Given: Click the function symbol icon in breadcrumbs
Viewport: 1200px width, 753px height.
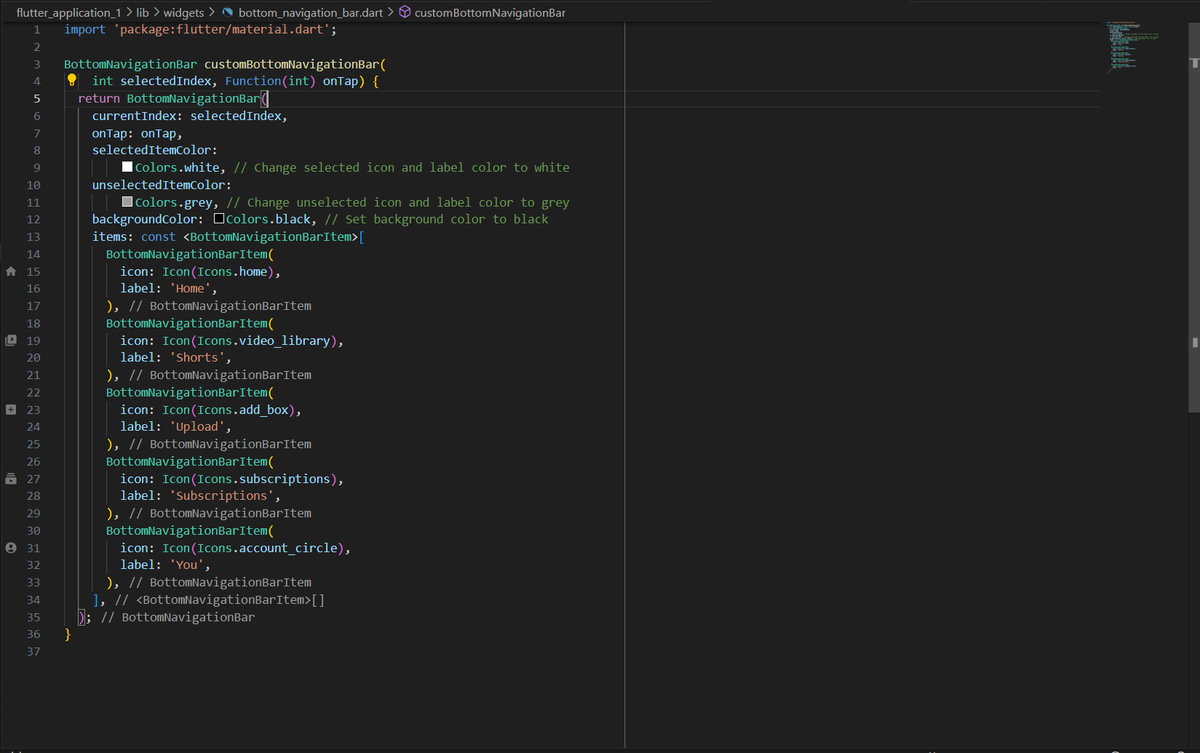Looking at the screenshot, I should [405, 12].
